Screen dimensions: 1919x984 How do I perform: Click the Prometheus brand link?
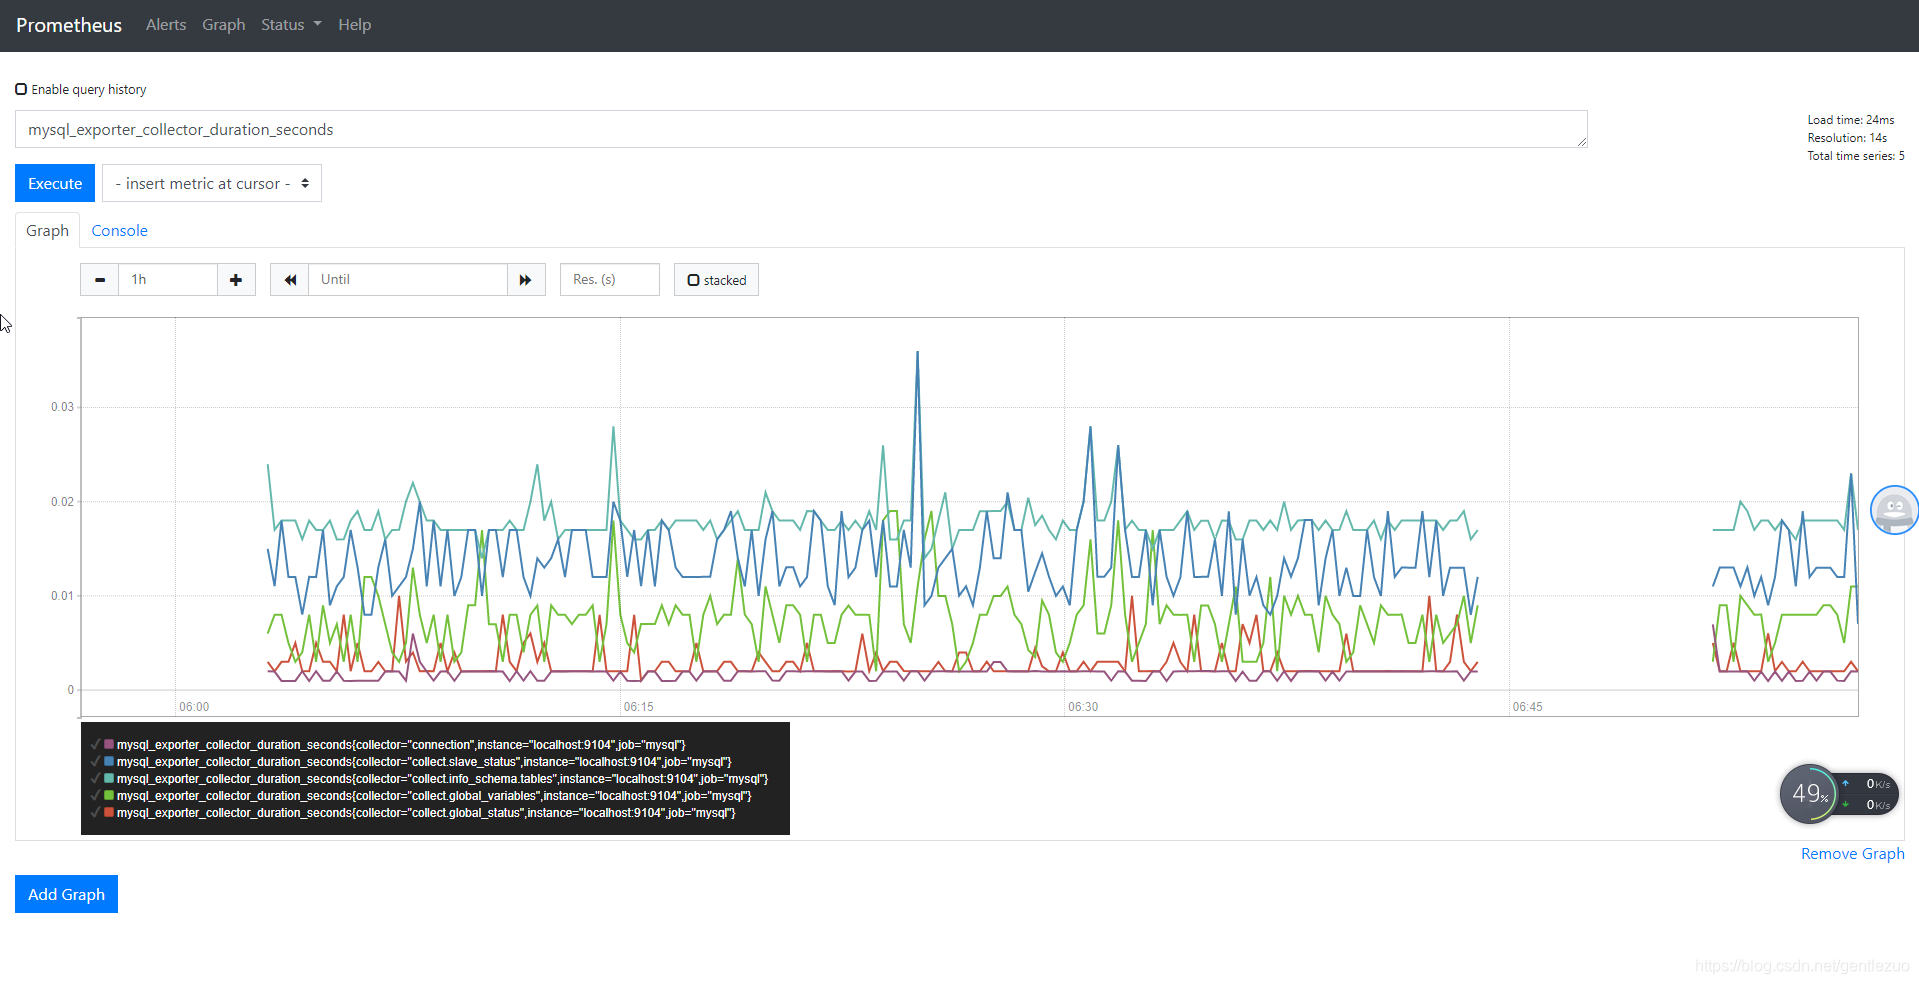69,25
